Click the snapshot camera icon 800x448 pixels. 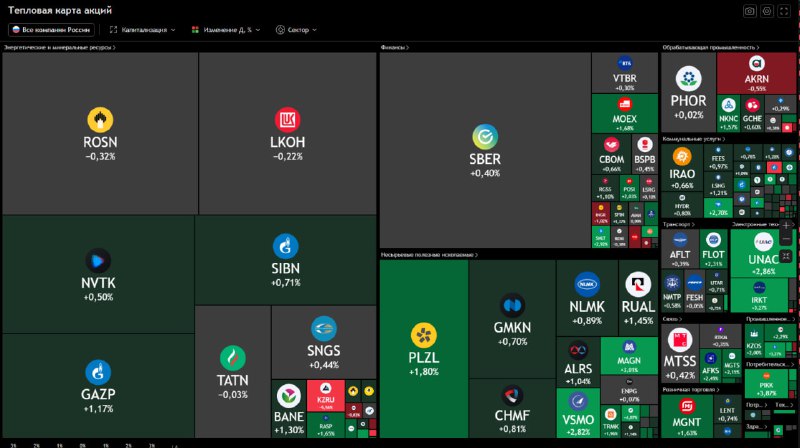click(x=749, y=11)
